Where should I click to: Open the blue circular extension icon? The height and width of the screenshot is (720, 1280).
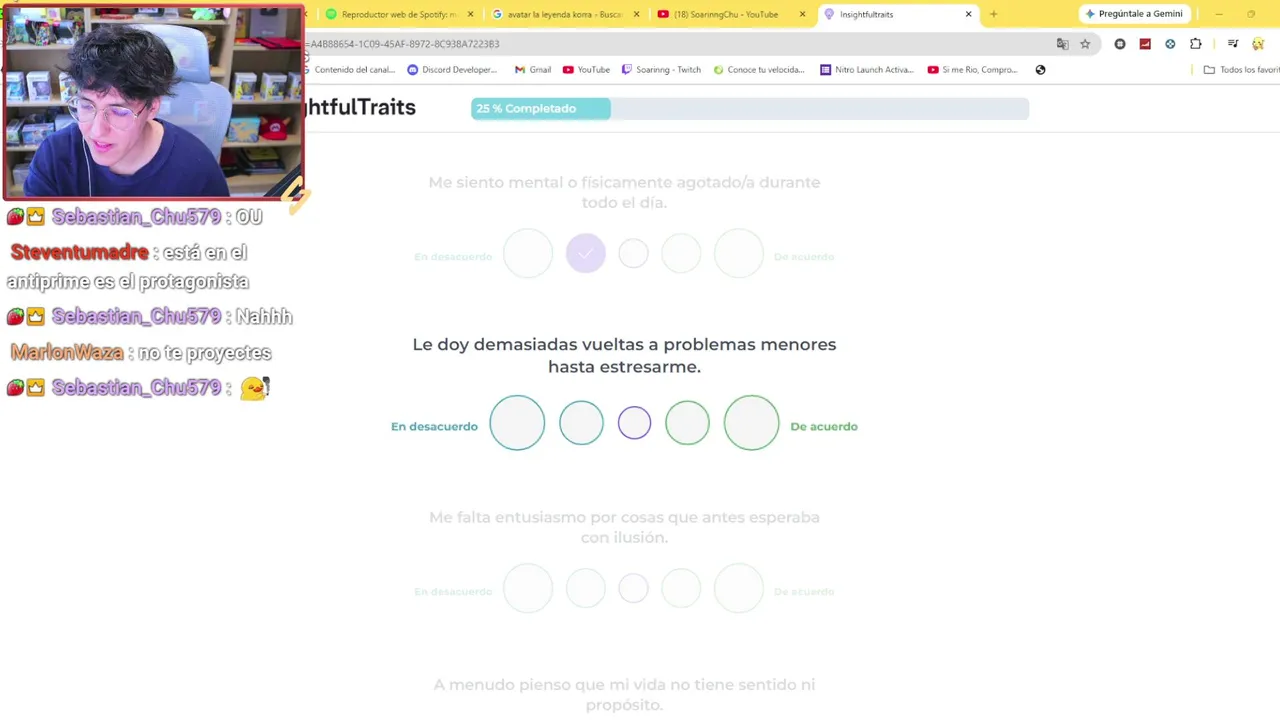[x=1170, y=44]
